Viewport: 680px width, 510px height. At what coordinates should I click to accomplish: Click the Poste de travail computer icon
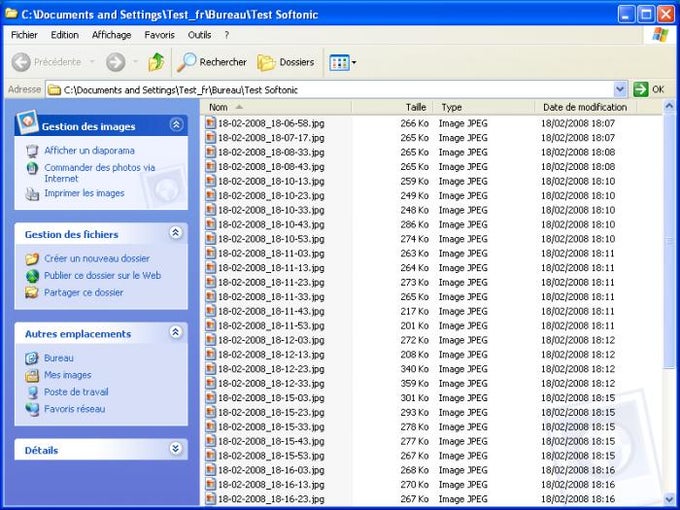(x=32, y=392)
